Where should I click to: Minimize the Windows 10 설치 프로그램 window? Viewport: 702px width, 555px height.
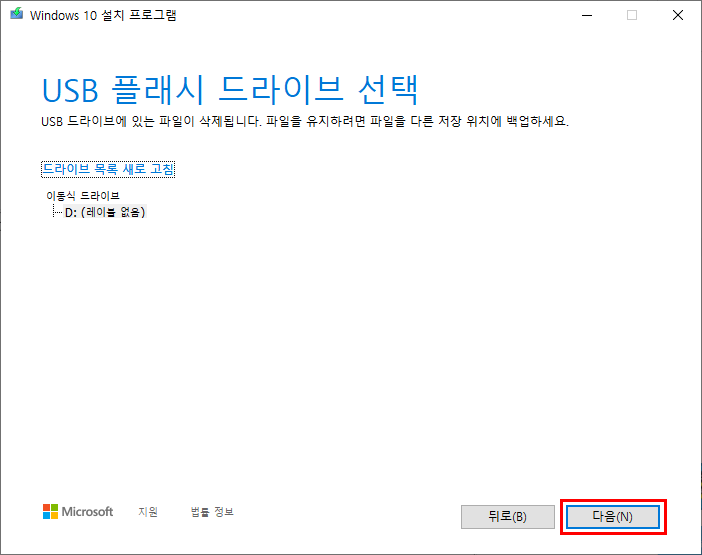(x=587, y=15)
